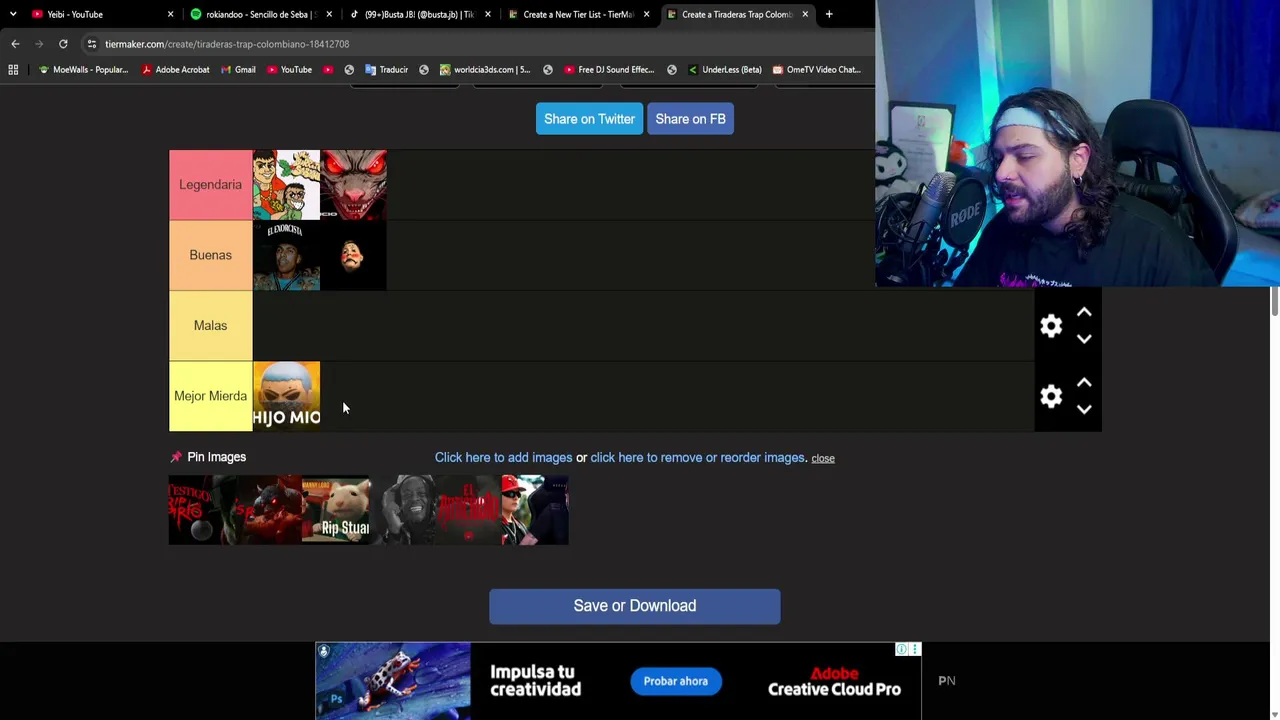Open the UnderLess (Beta) bookmark
The width and height of the screenshot is (1280, 720).
click(x=725, y=70)
